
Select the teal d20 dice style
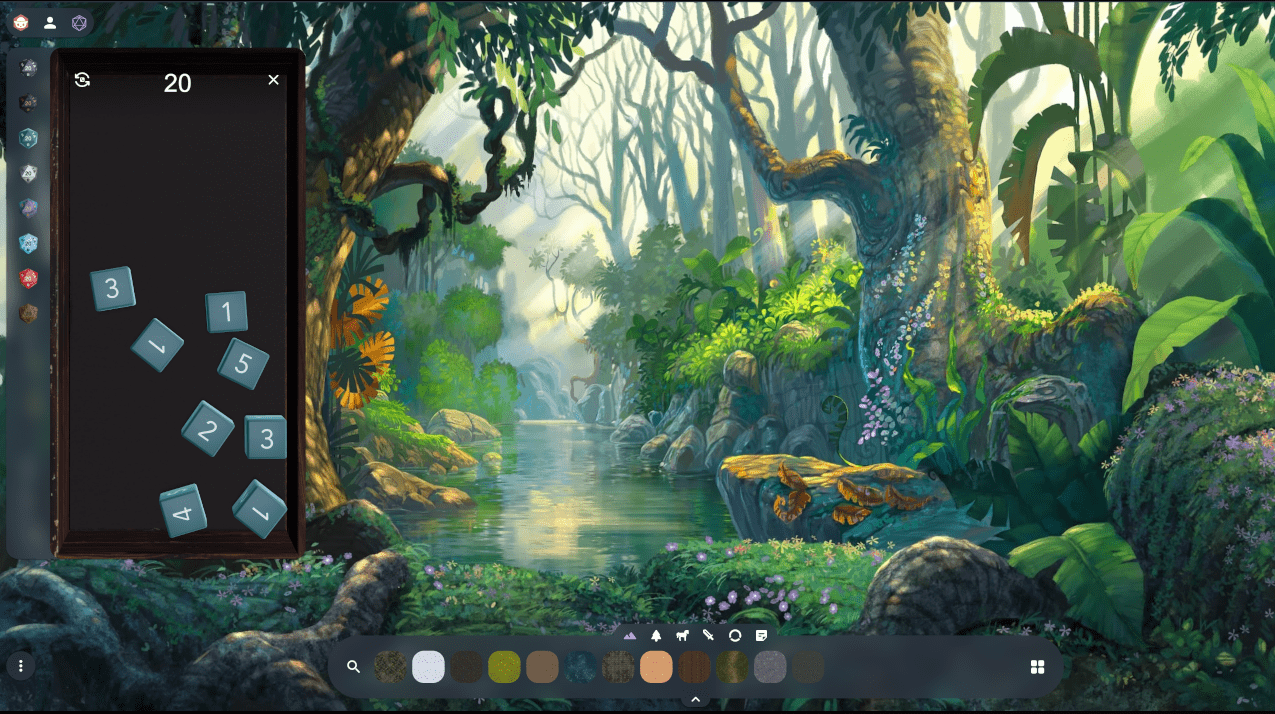click(x=29, y=138)
